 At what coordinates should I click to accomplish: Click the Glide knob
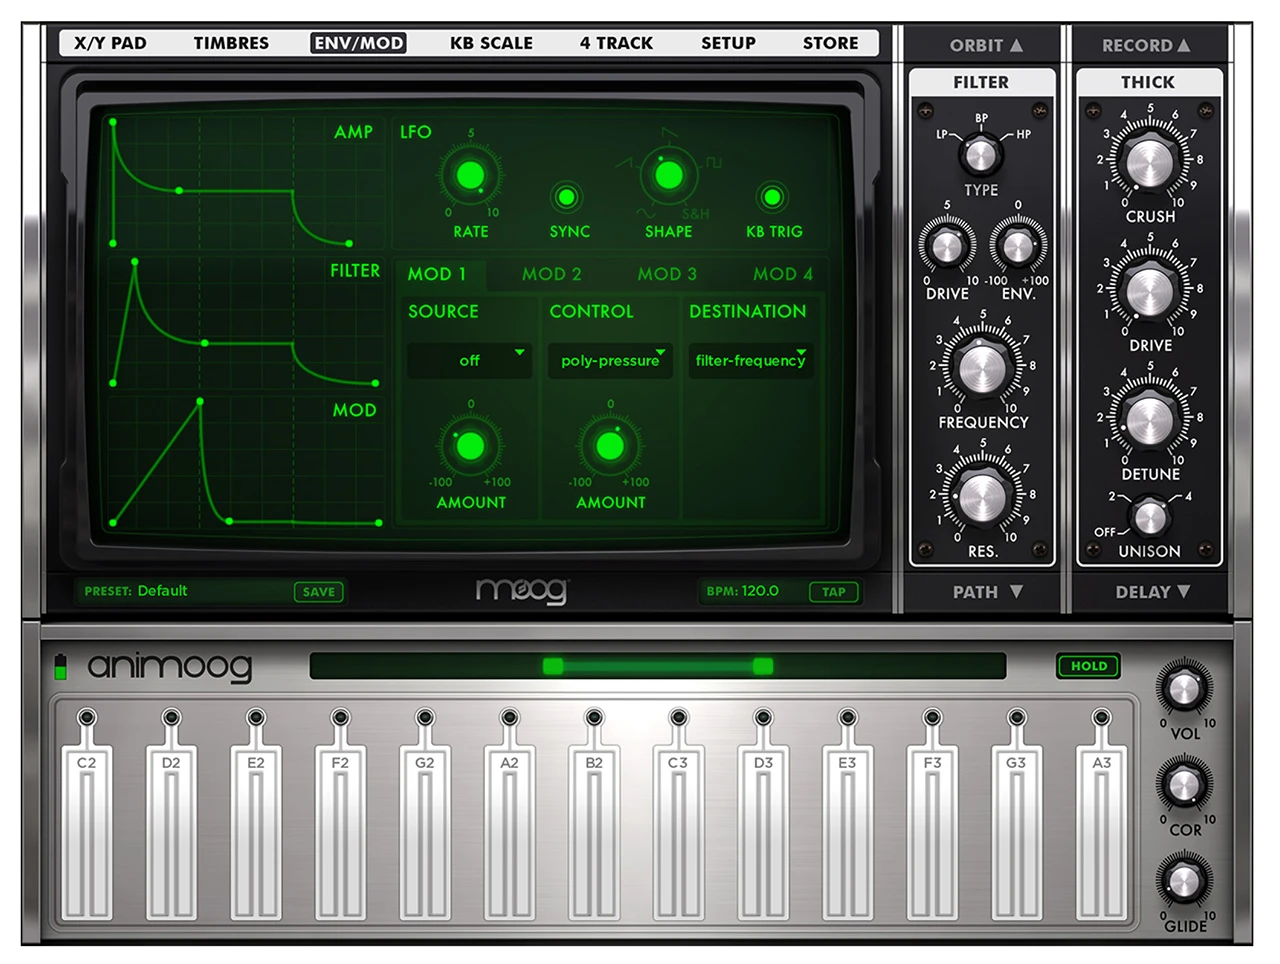[1183, 882]
